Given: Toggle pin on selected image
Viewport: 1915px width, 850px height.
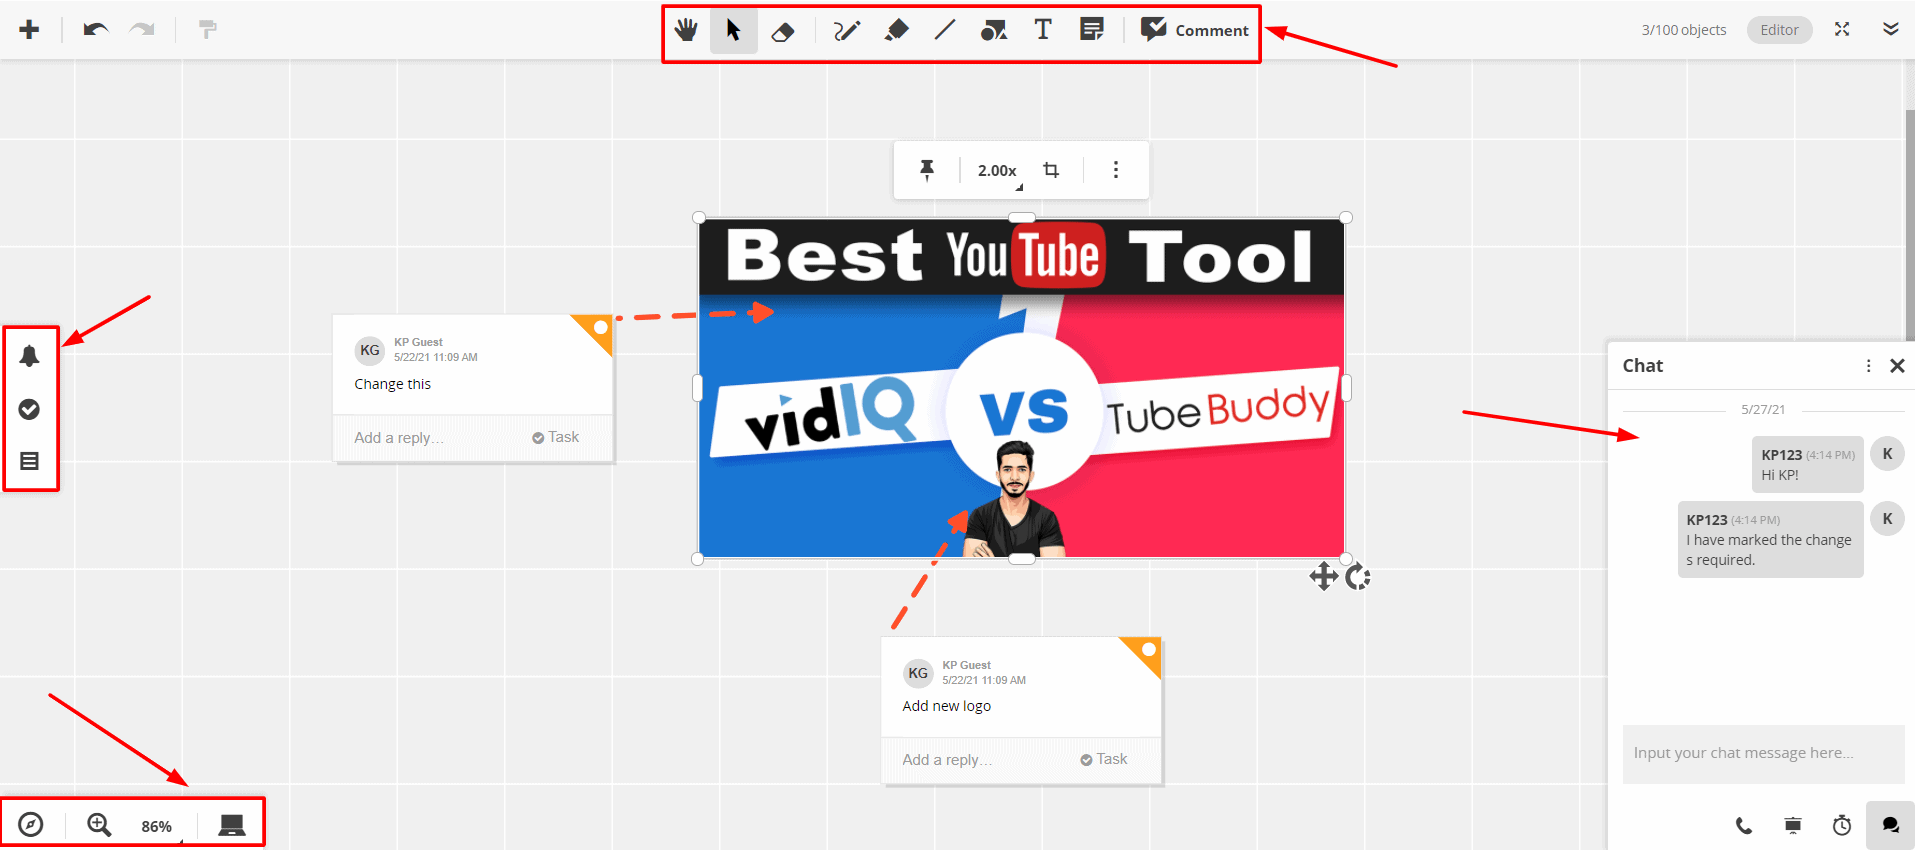Looking at the screenshot, I should [927, 170].
